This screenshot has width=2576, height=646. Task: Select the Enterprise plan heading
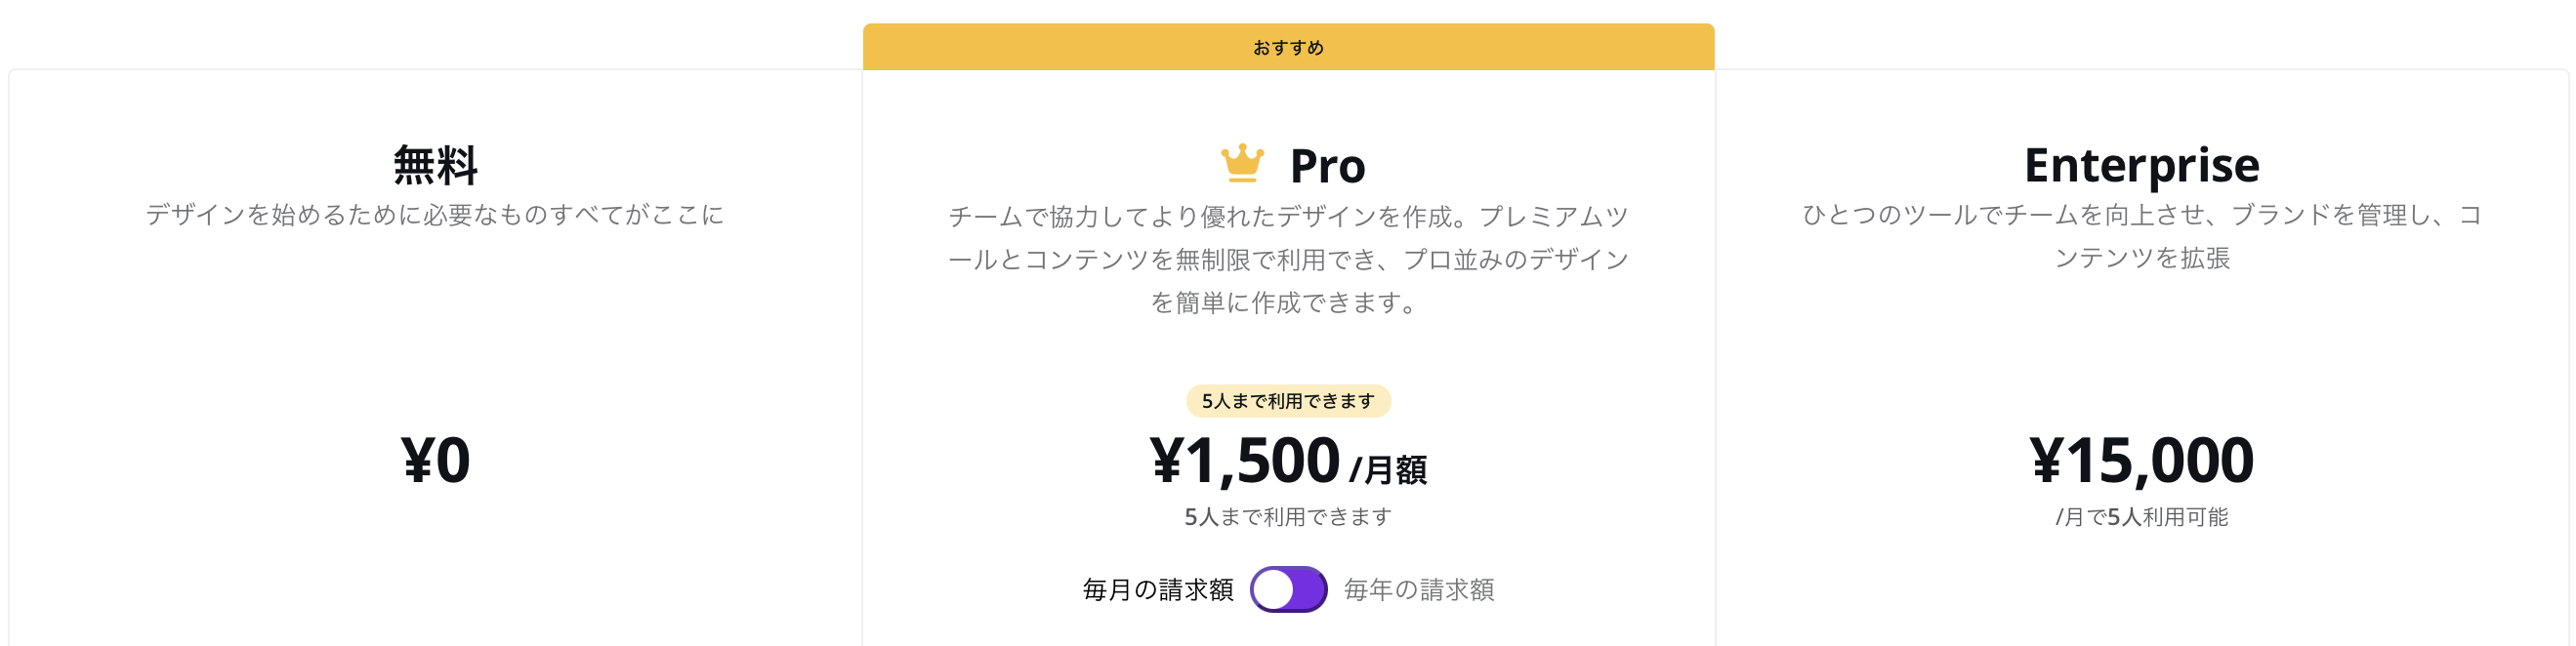[2141, 166]
